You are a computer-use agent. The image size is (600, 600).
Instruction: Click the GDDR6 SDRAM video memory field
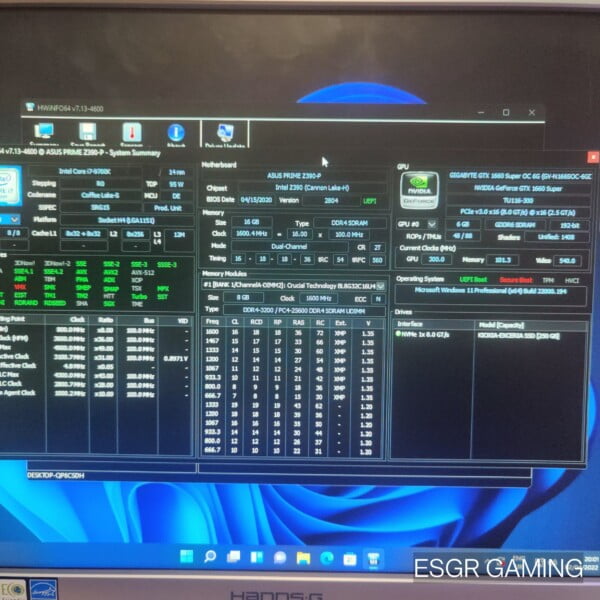point(514,225)
